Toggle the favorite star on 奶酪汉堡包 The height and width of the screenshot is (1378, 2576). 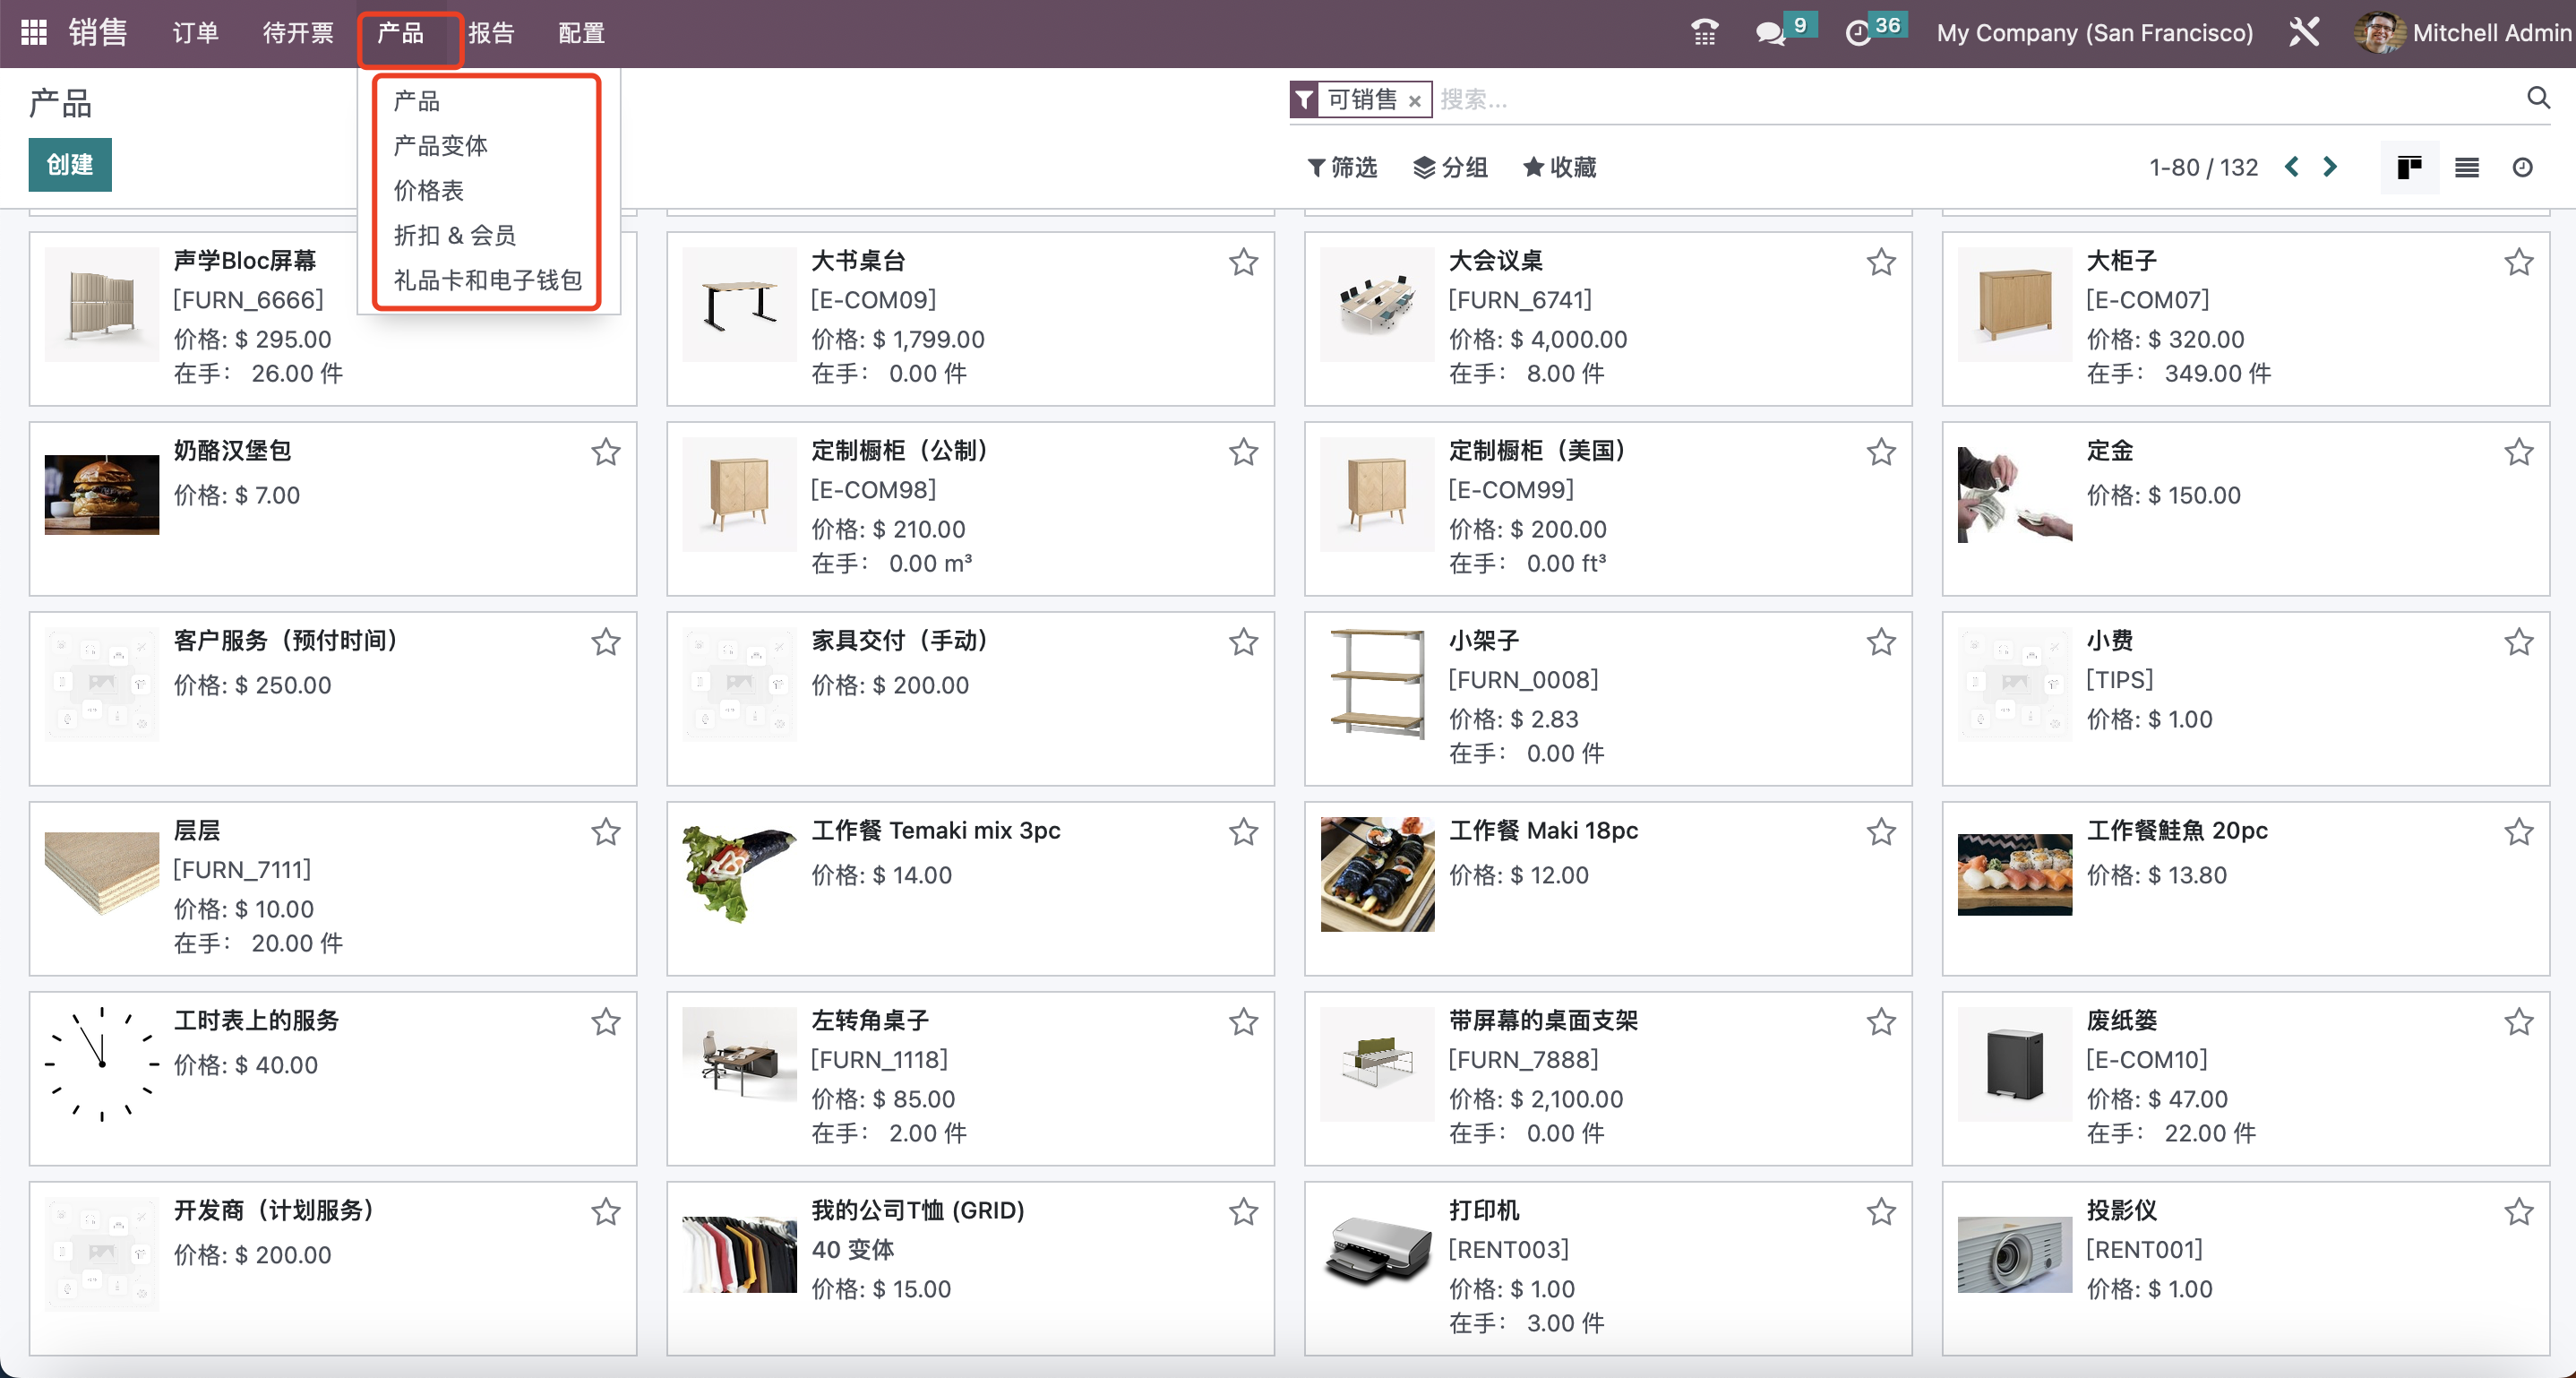click(605, 452)
